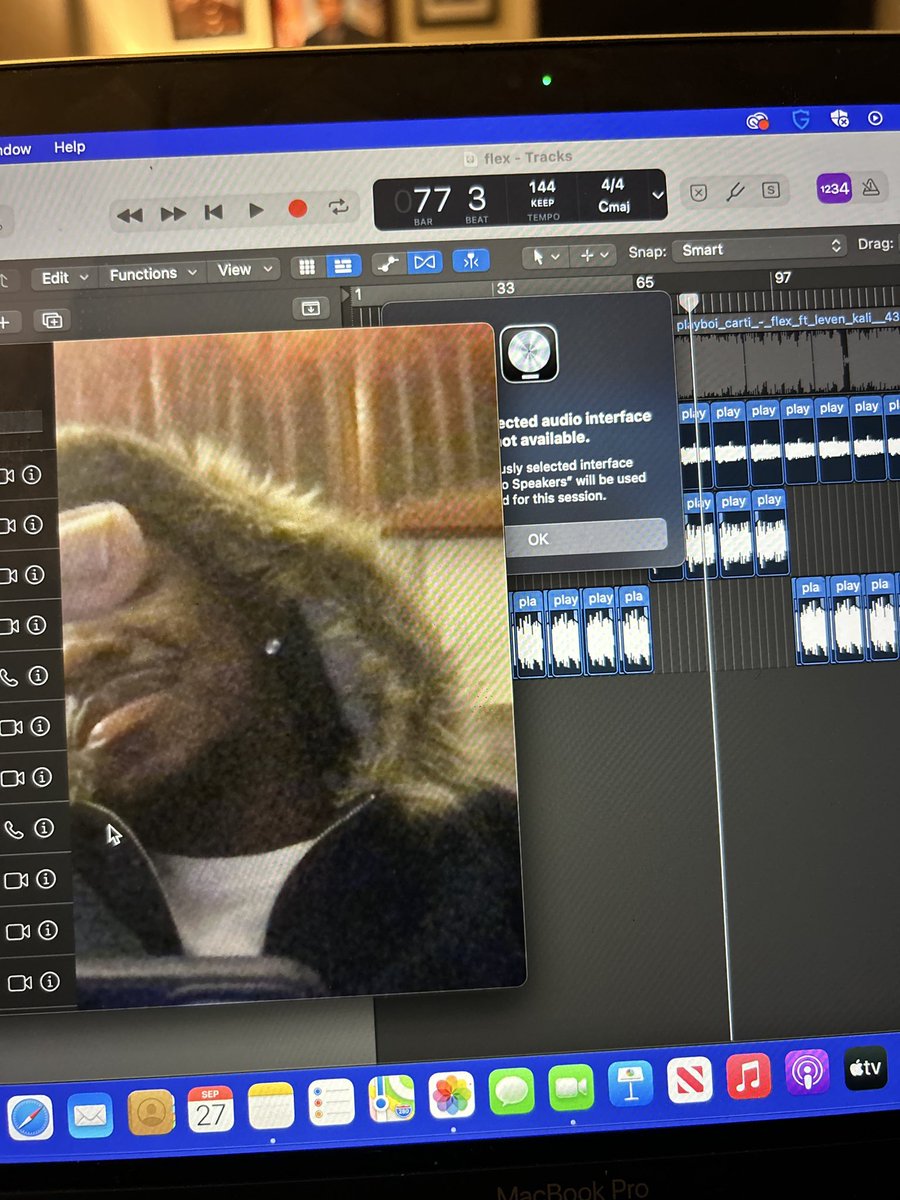
Task: Open Maps from the Dock
Action: [x=391, y=1098]
